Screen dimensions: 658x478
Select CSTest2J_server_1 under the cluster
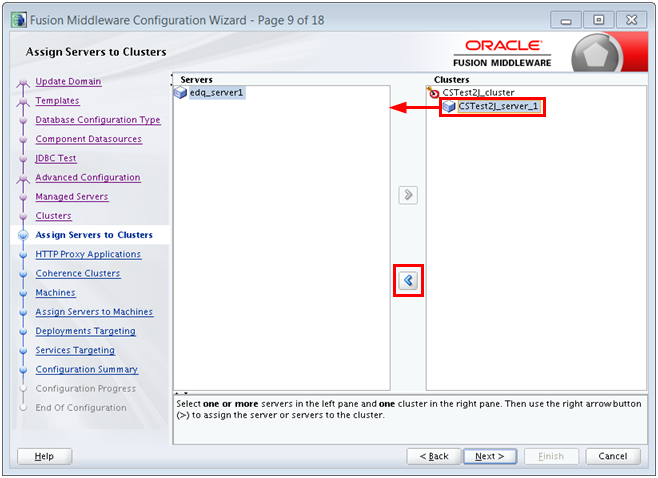point(498,107)
